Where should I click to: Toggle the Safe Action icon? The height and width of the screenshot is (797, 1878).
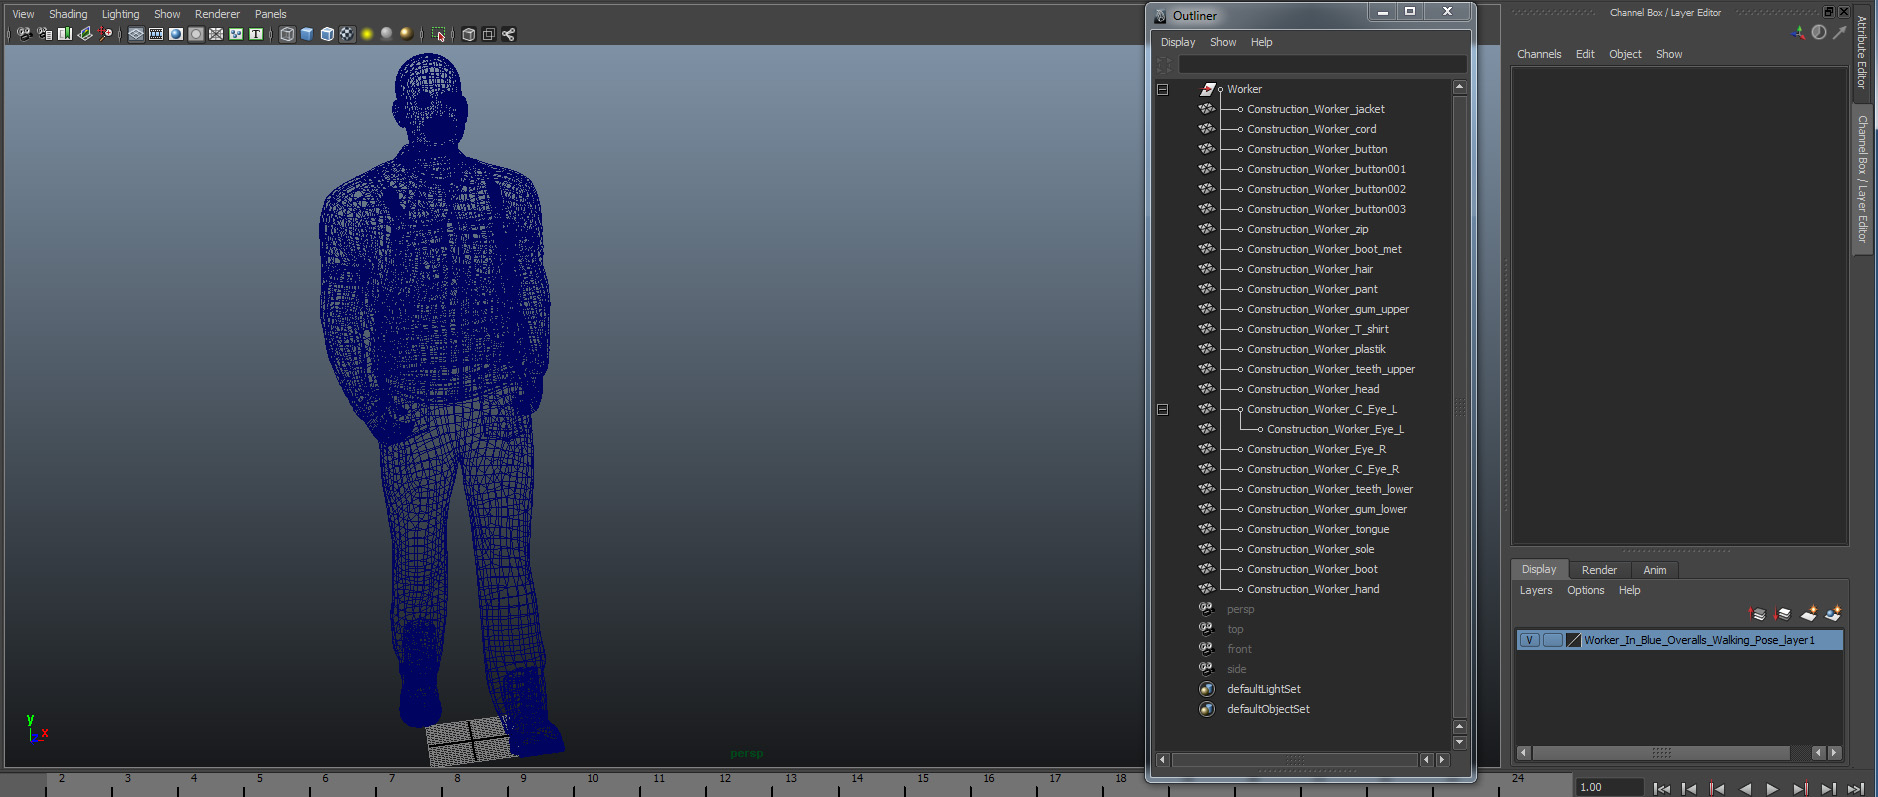click(x=236, y=34)
